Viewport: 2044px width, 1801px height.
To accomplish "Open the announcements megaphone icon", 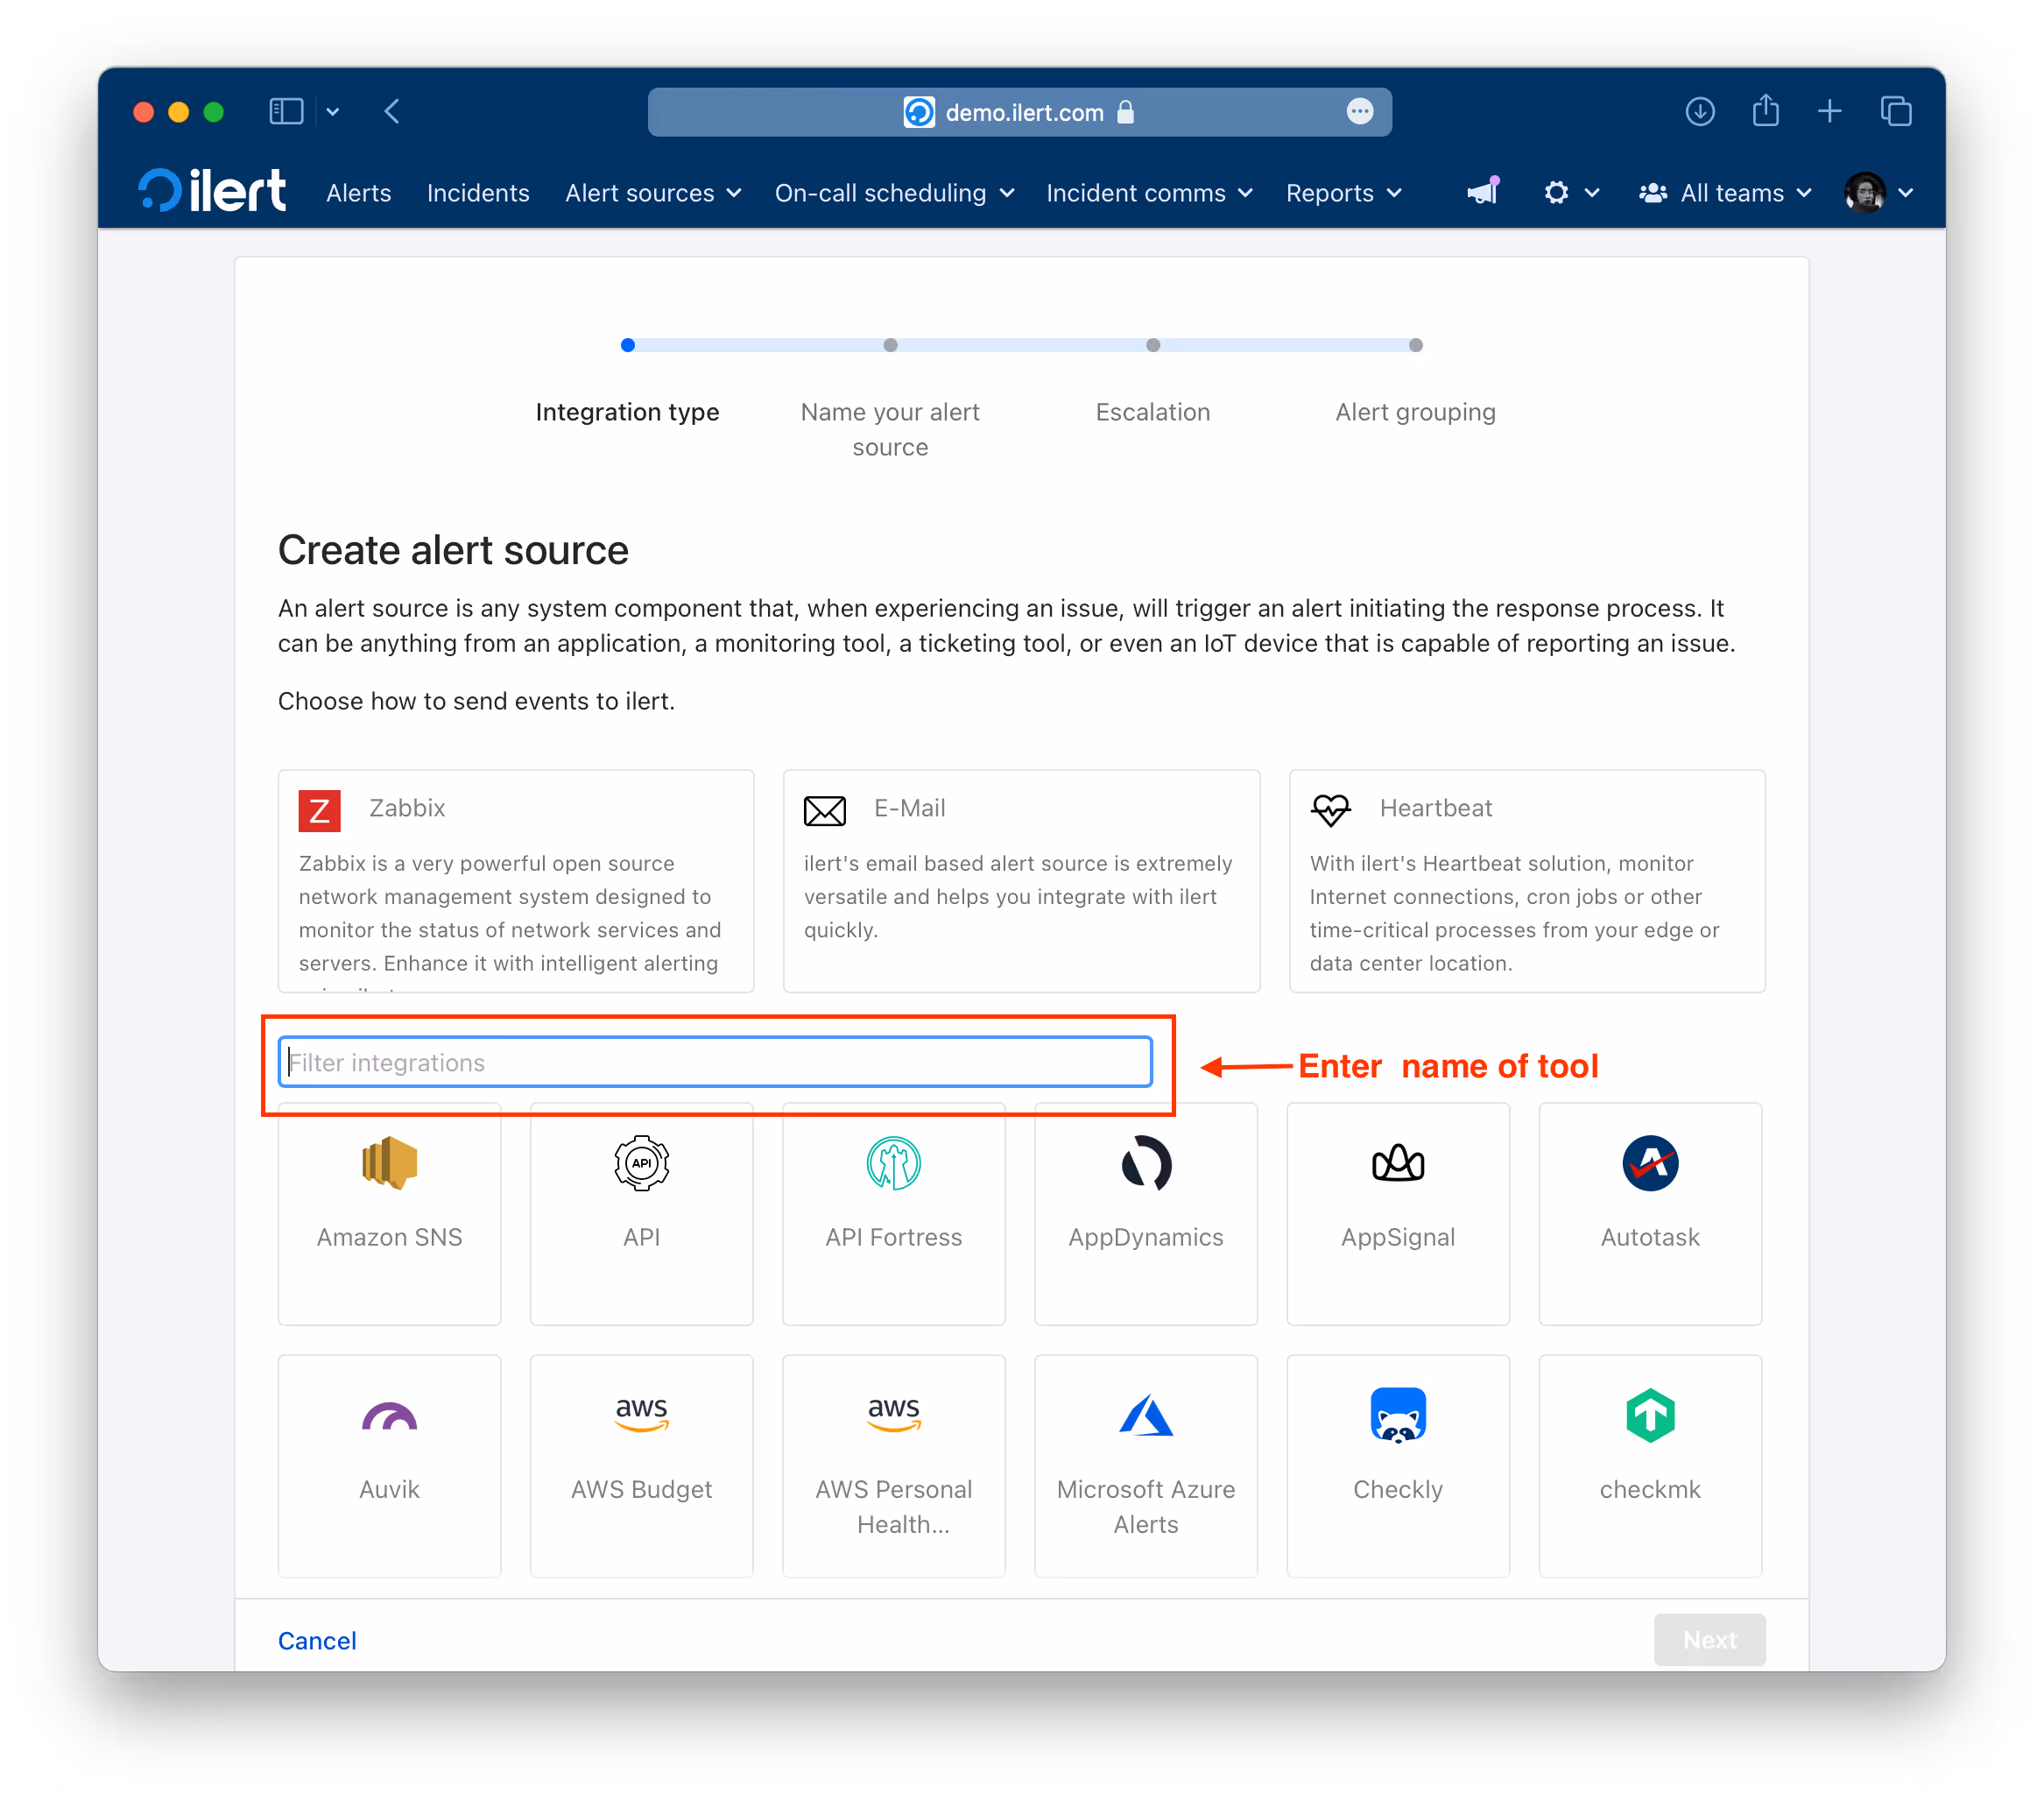I will 1481,192.
